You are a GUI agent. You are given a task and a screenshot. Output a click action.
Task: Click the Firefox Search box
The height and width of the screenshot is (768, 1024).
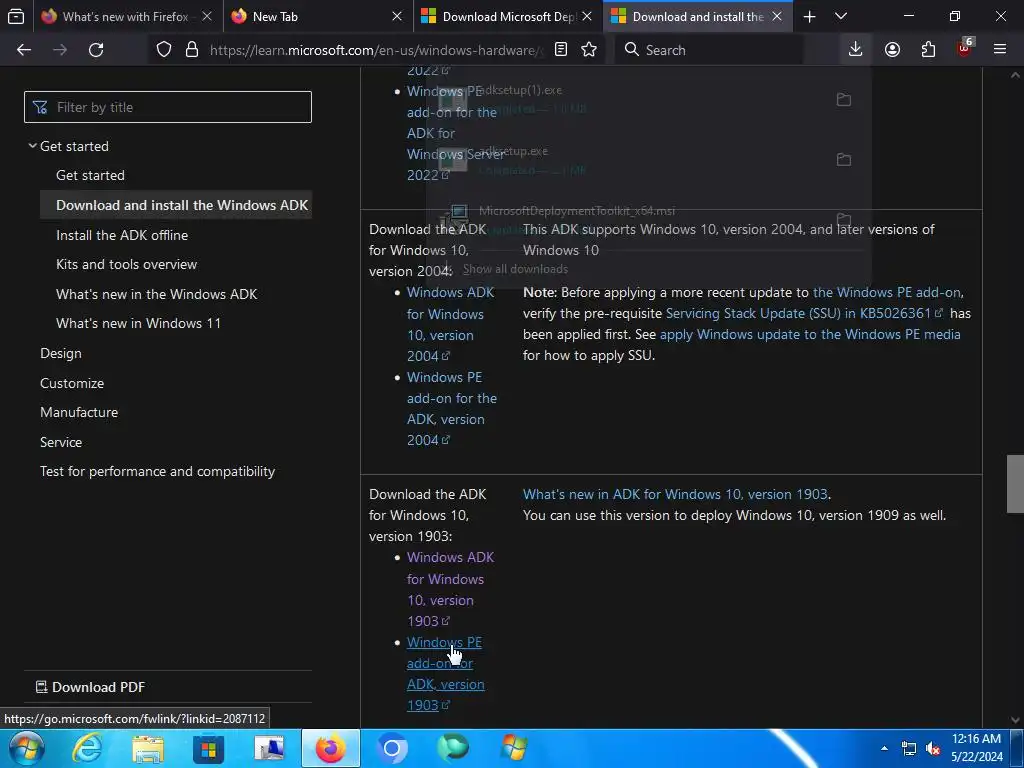(x=709, y=50)
